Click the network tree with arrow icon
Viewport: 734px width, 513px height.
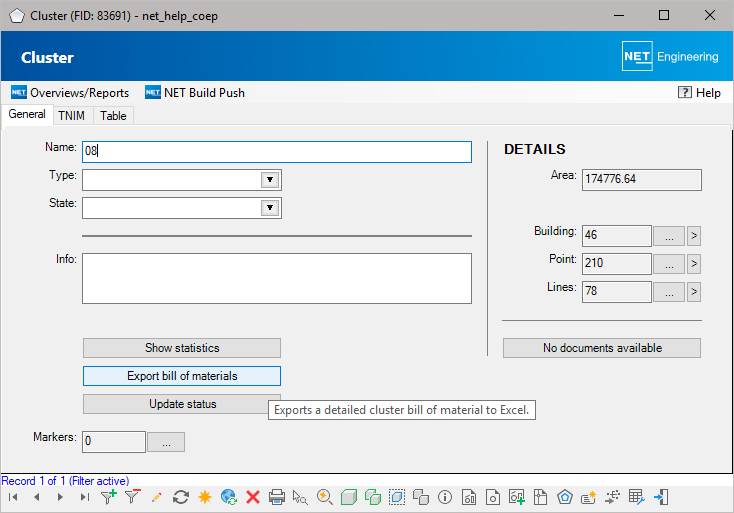tap(612, 497)
